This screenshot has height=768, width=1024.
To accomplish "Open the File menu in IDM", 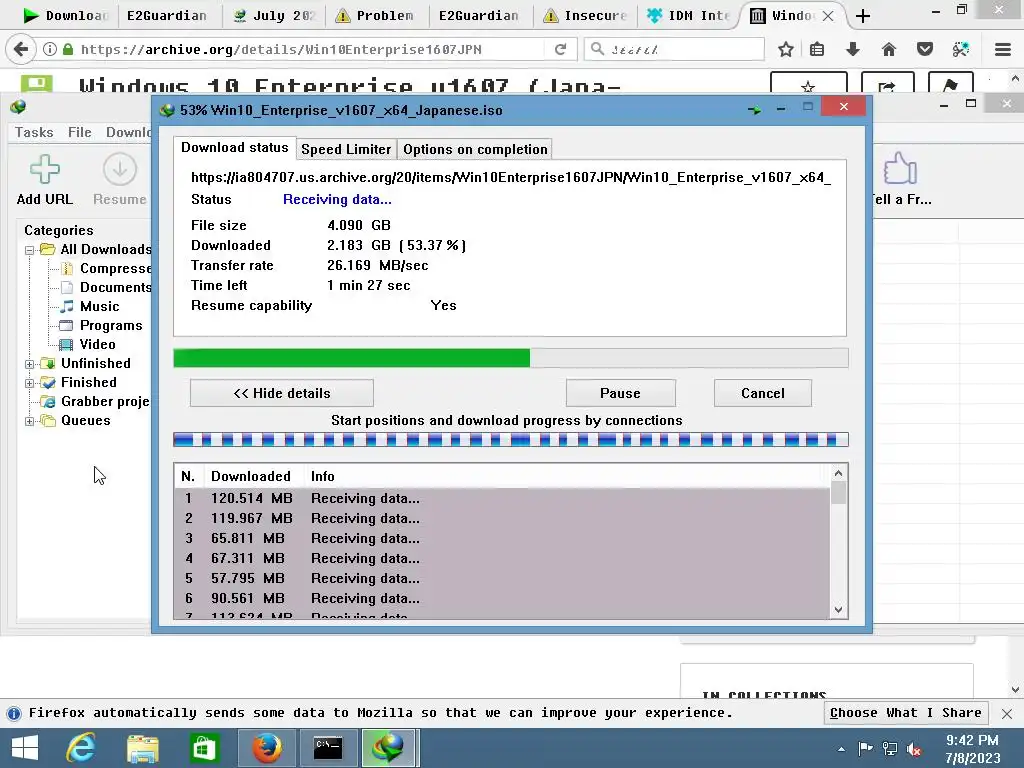I will coord(80,133).
